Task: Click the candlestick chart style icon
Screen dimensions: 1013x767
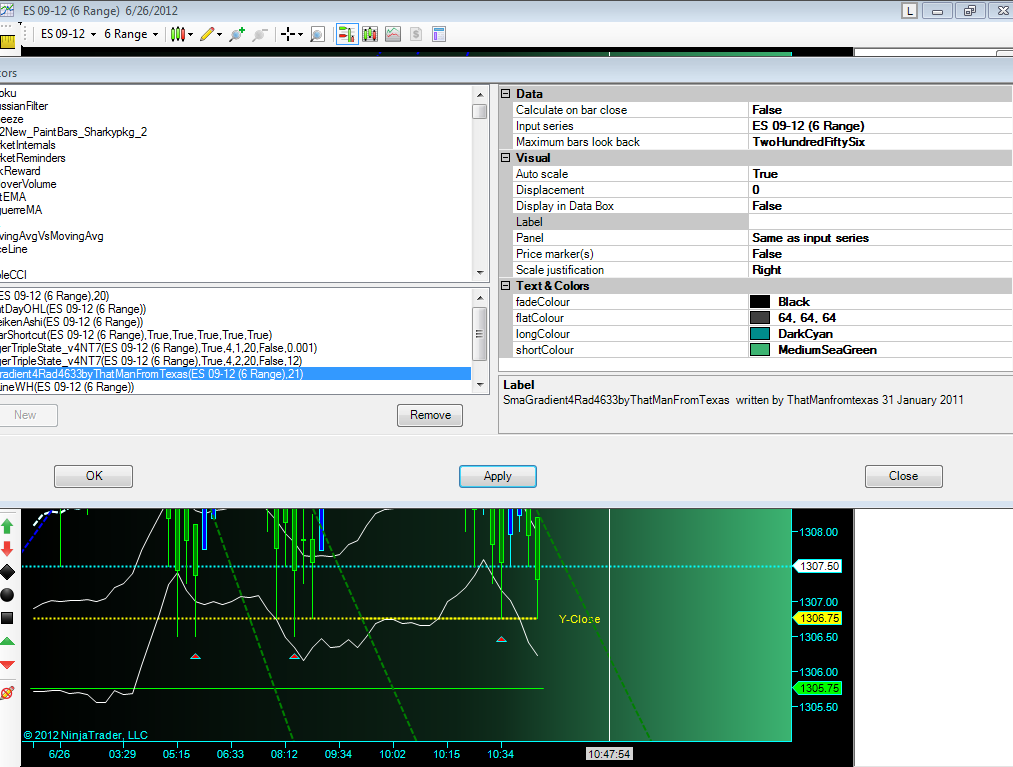Action: 178,34
